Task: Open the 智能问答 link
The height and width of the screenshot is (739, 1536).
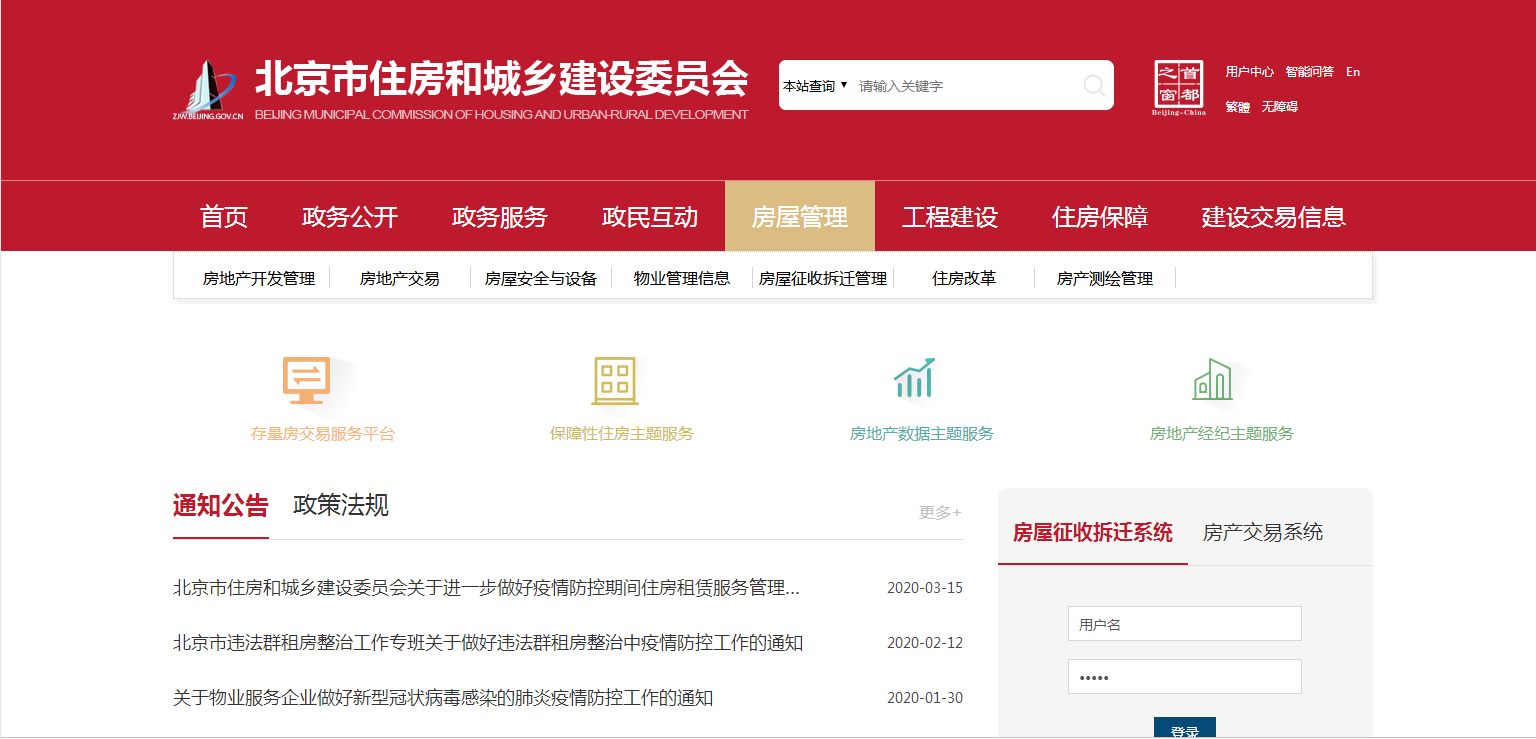Action: click(1310, 72)
